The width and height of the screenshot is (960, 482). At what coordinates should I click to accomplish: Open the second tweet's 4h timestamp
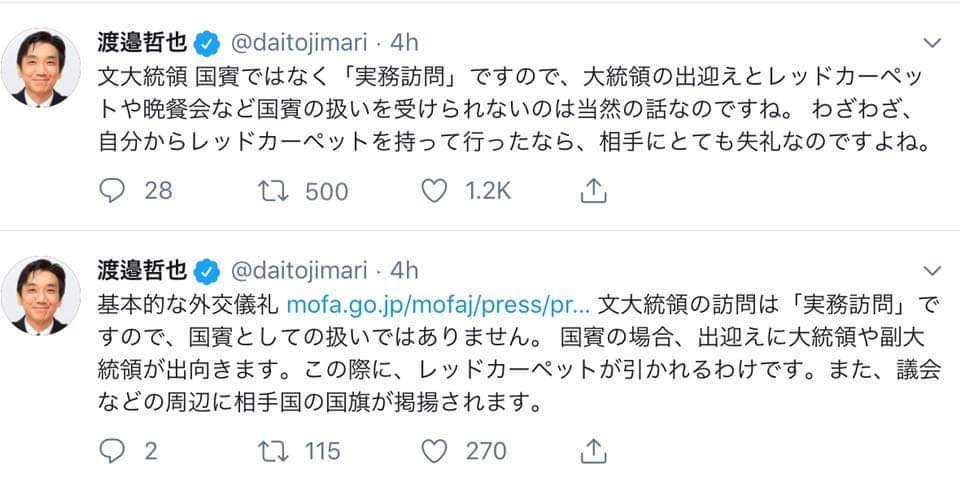[x=402, y=270]
